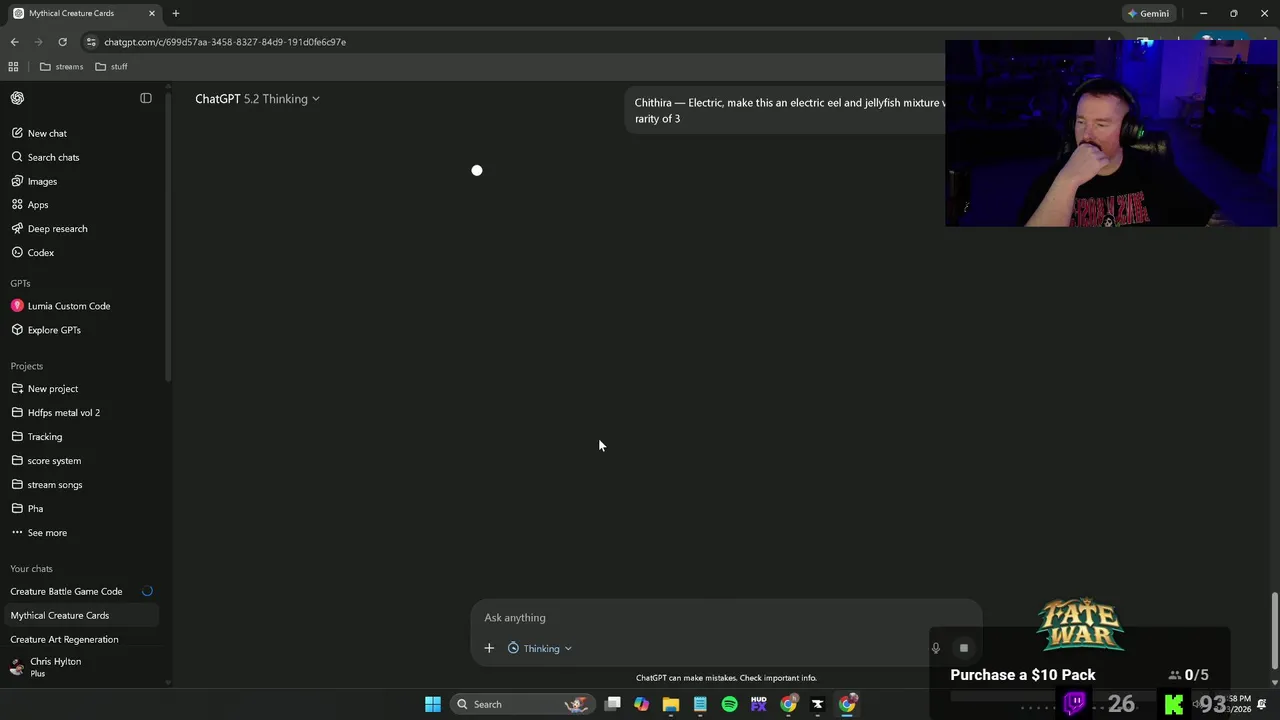Collapse the sidebar with the panel icon
1280x720 pixels.
point(146,98)
